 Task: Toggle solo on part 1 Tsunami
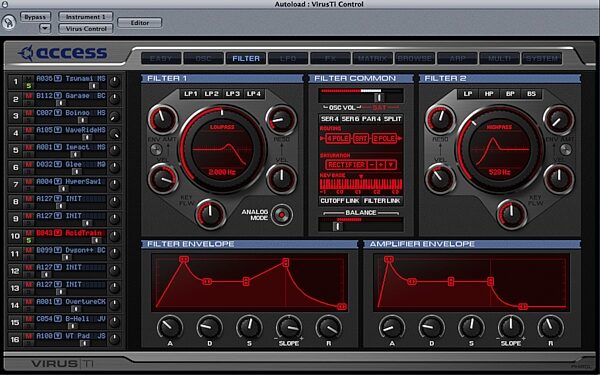pos(28,86)
